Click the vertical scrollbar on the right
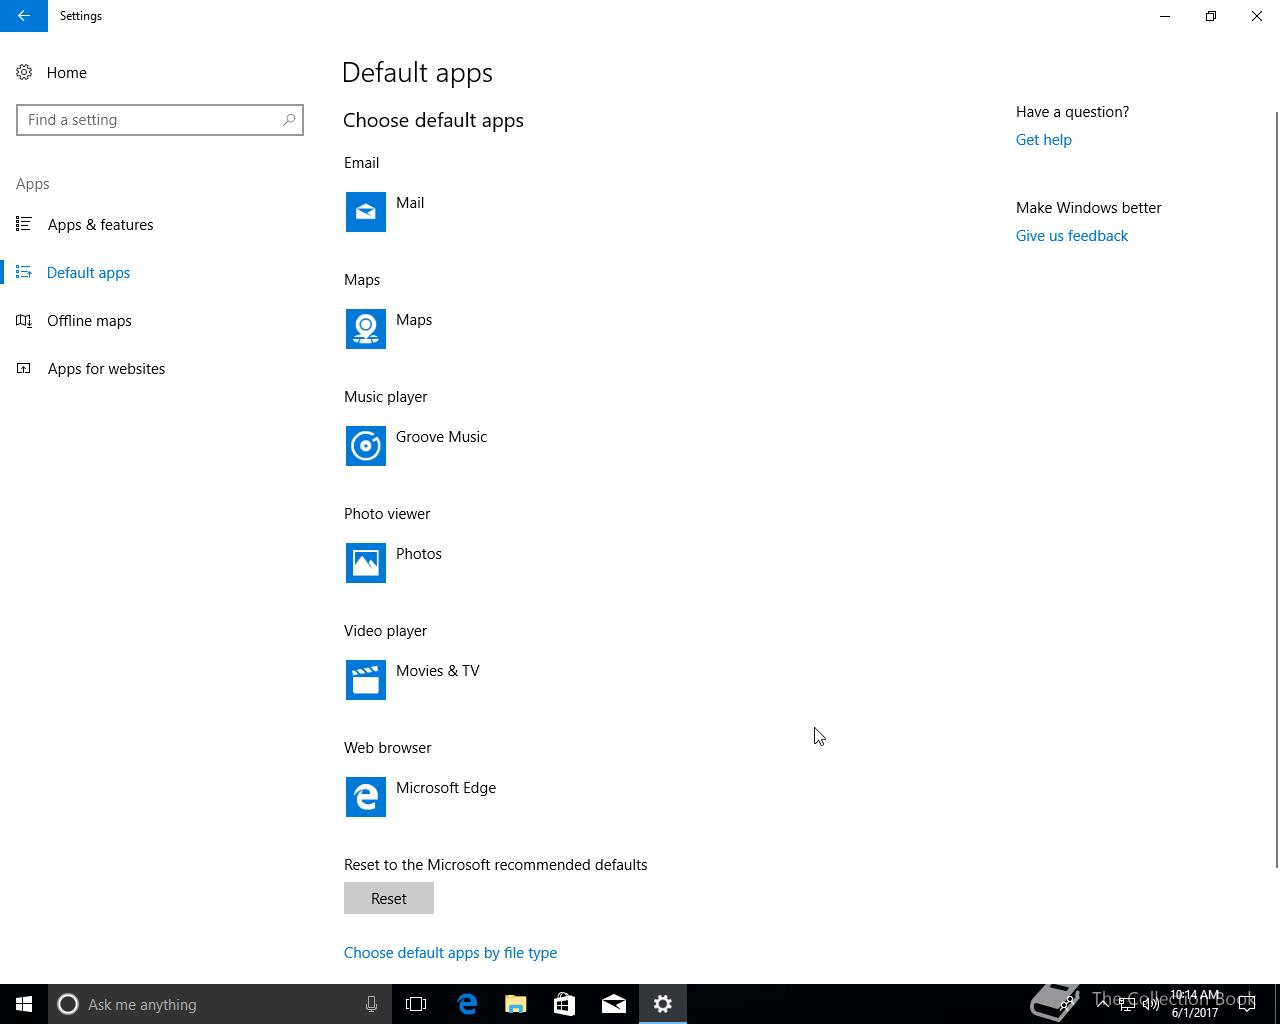 1276,490
